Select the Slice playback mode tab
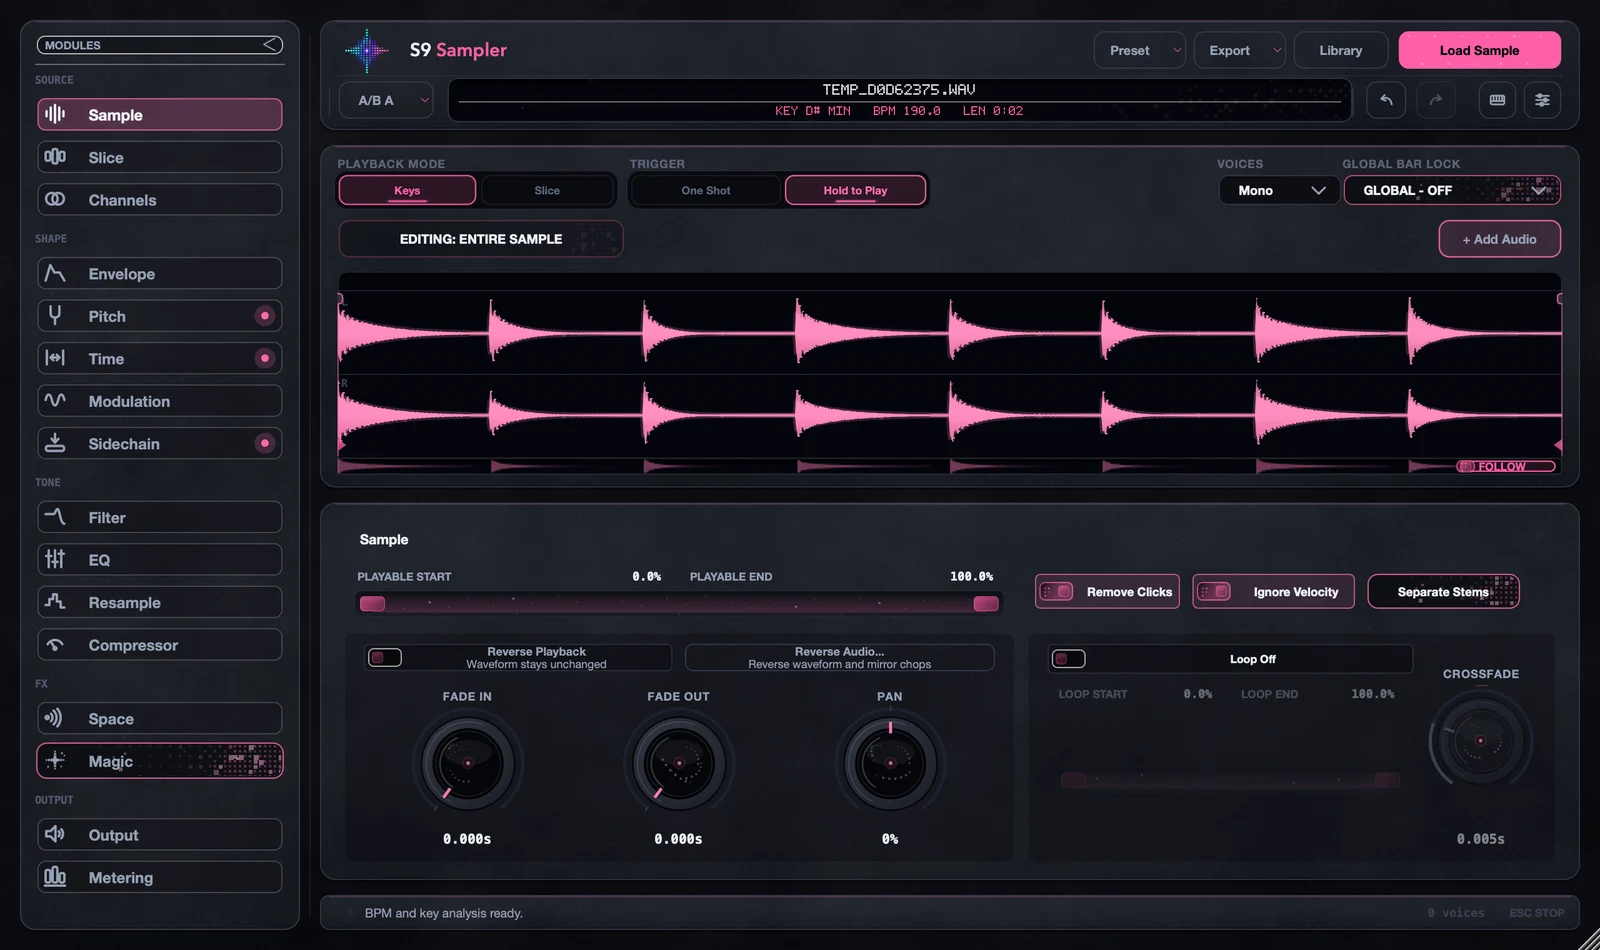Viewport: 1600px width, 950px height. click(547, 190)
